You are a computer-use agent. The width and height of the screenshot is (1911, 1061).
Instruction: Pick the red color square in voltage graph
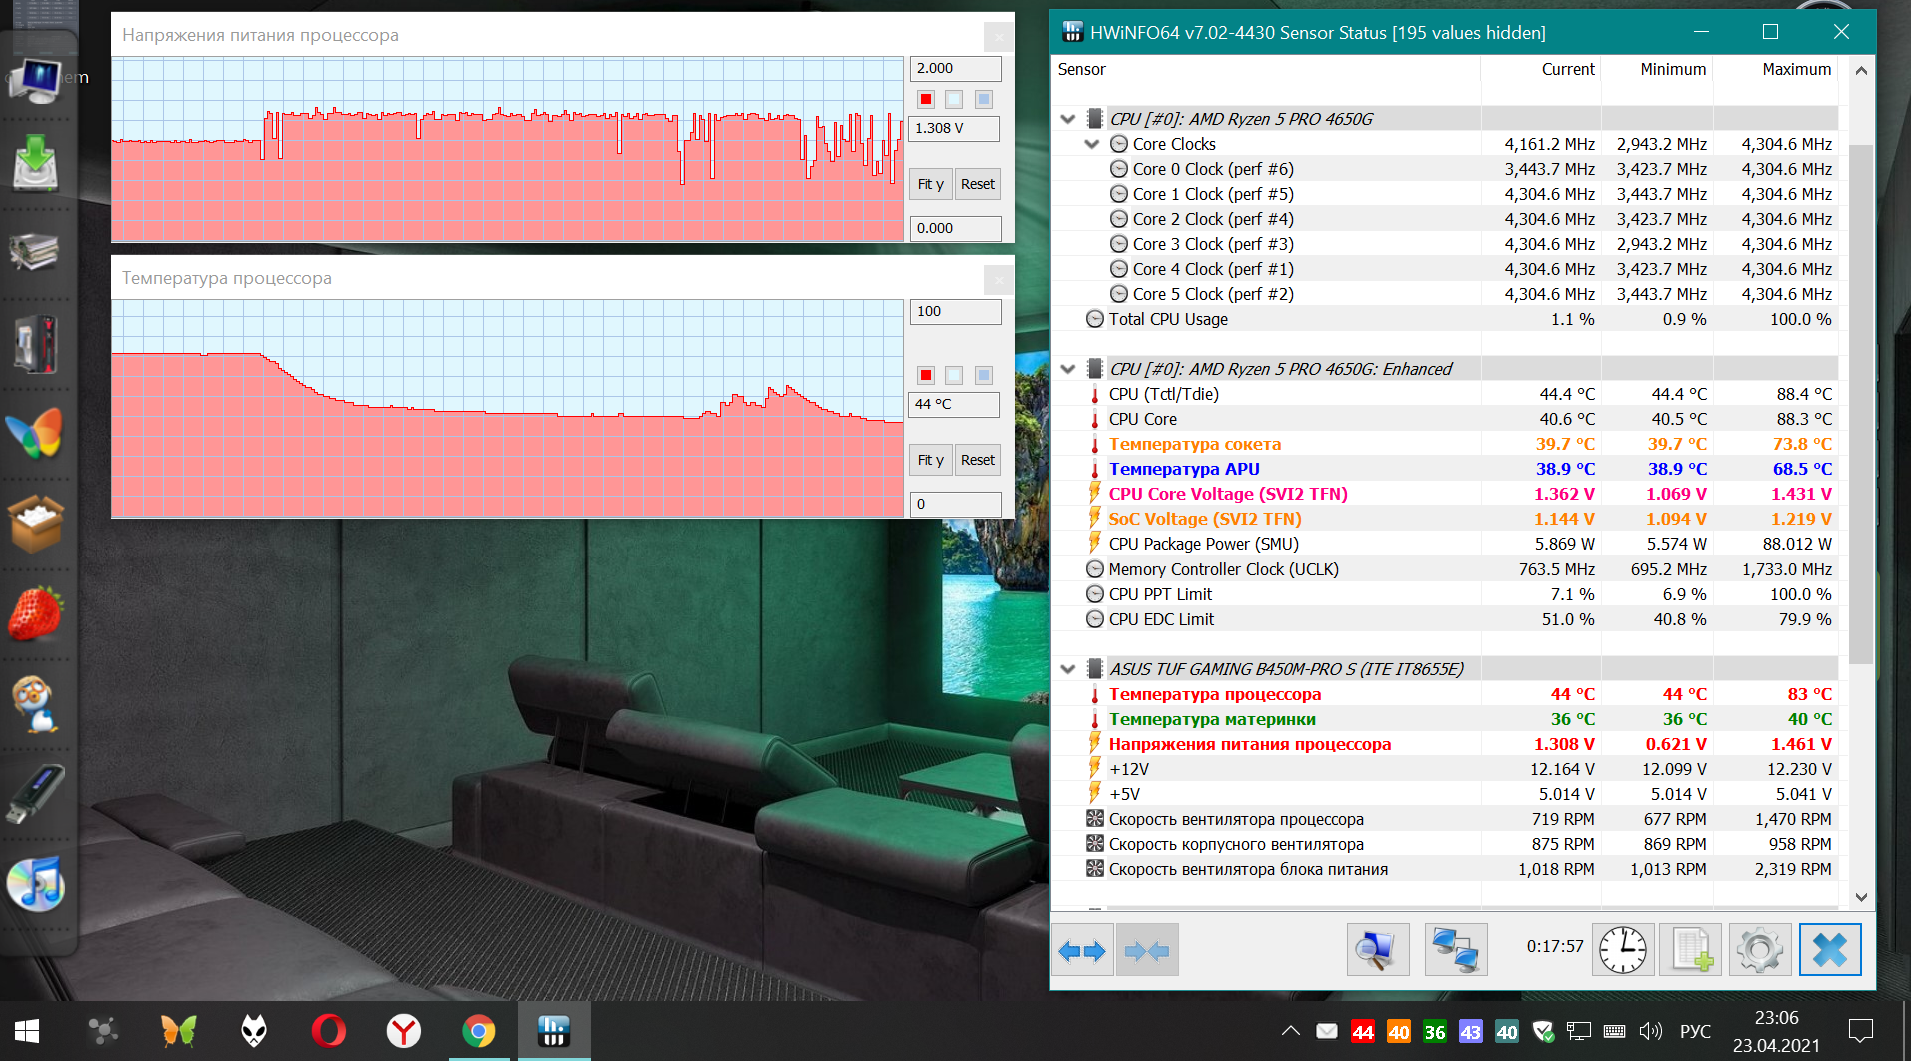pyautogui.click(x=926, y=99)
